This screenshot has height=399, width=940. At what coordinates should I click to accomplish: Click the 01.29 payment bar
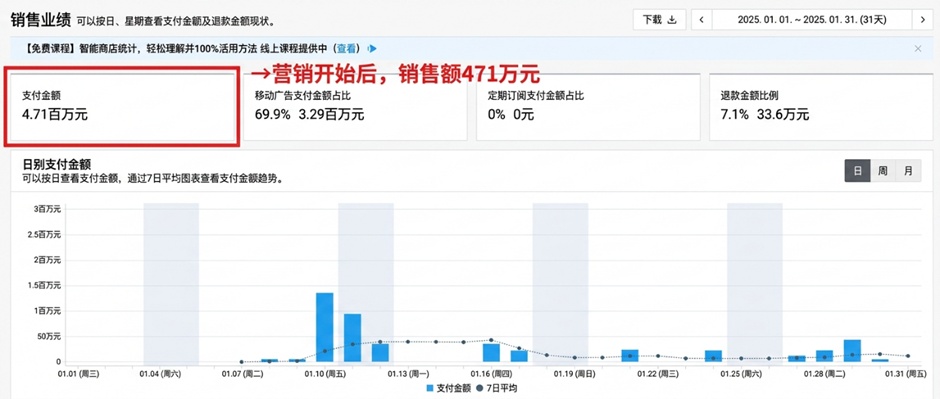click(852, 351)
